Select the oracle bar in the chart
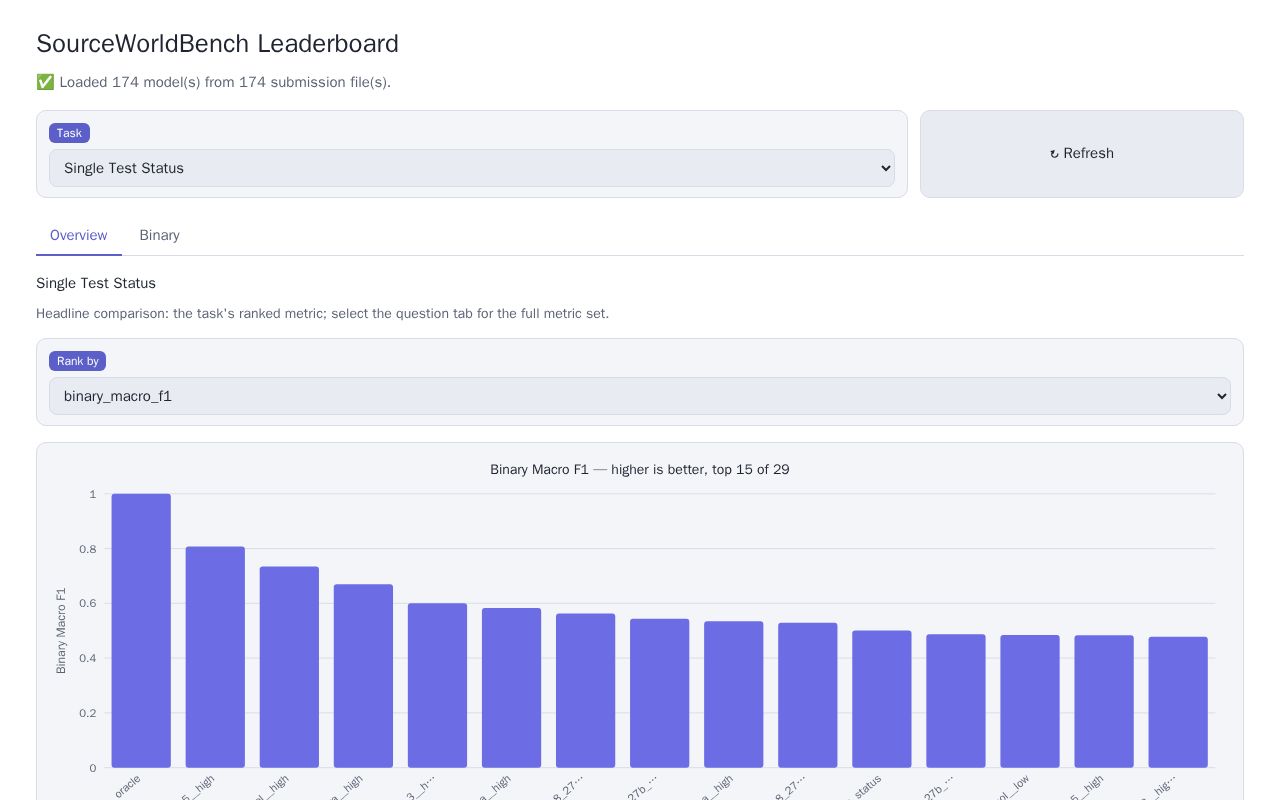 pos(141,631)
